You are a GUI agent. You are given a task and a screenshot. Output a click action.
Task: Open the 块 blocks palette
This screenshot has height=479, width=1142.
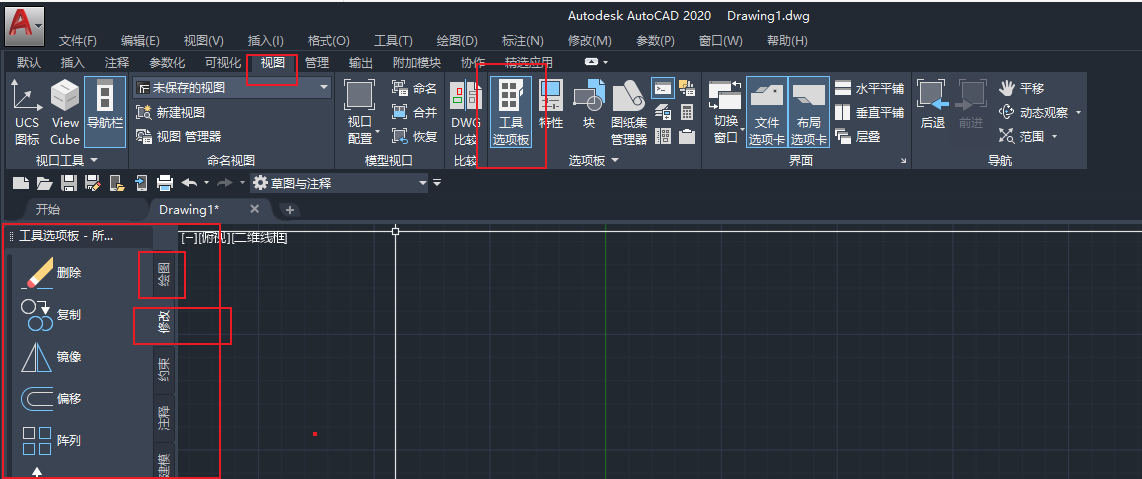point(588,105)
